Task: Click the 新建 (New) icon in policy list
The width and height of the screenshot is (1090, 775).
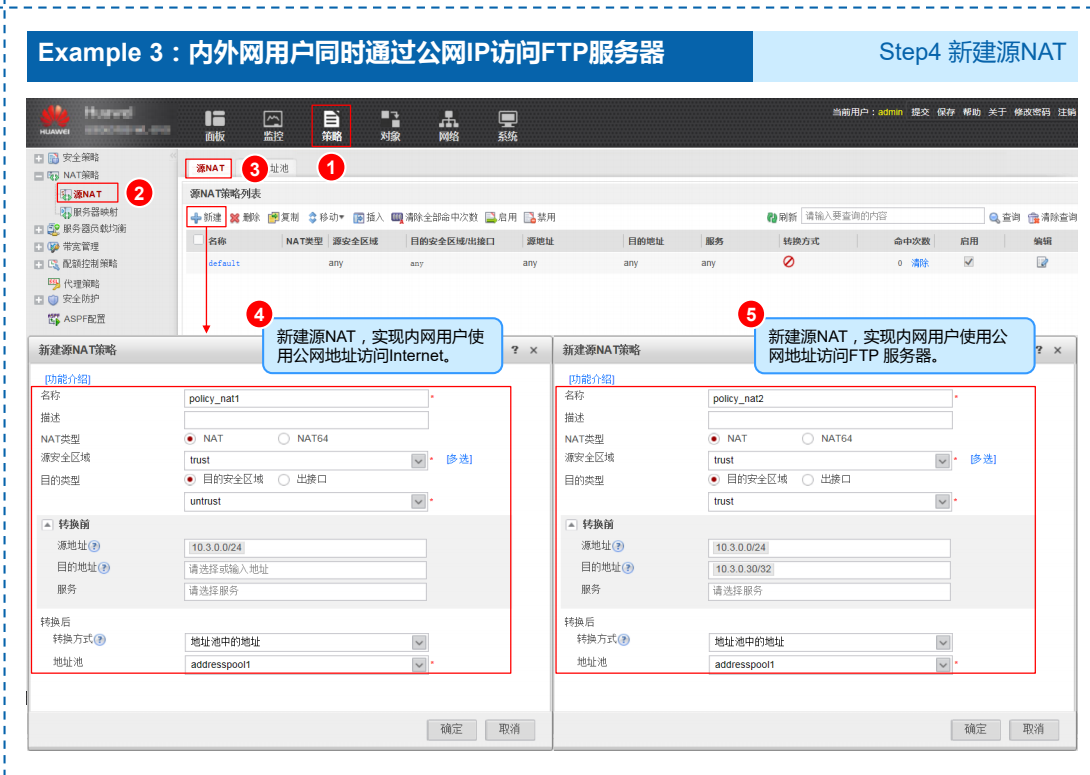Action: point(207,217)
